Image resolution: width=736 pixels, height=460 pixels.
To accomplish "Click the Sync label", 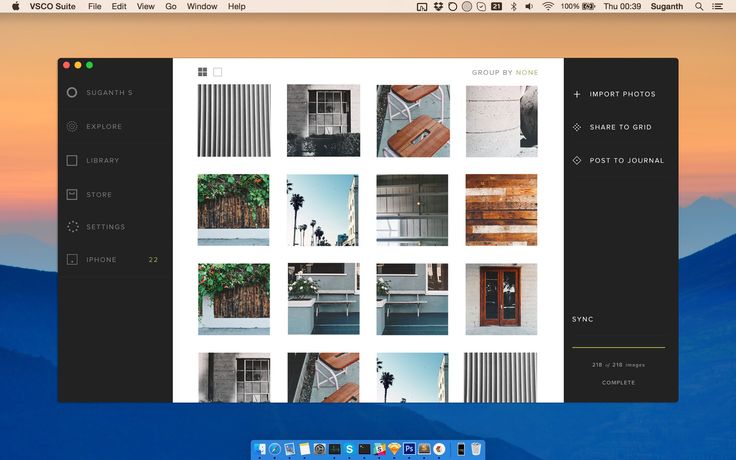I will pyautogui.click(x=583, y=320).
